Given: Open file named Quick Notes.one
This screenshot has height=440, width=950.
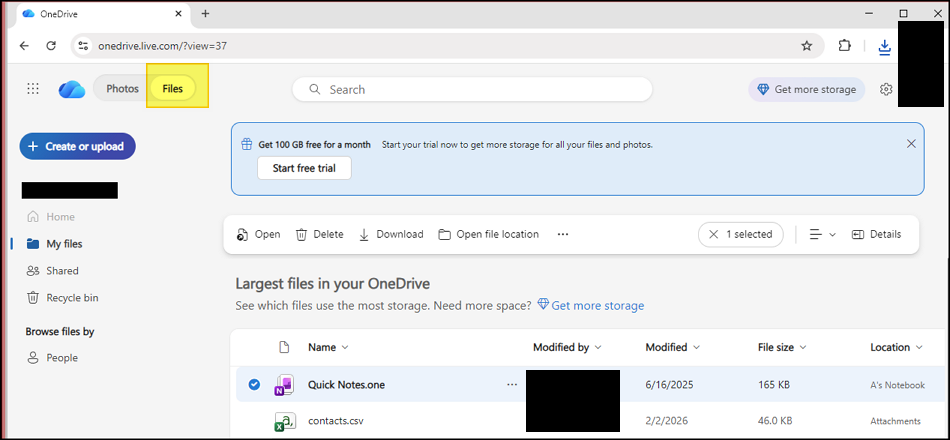Looking at the screenshot, I should tap(346, 384).
